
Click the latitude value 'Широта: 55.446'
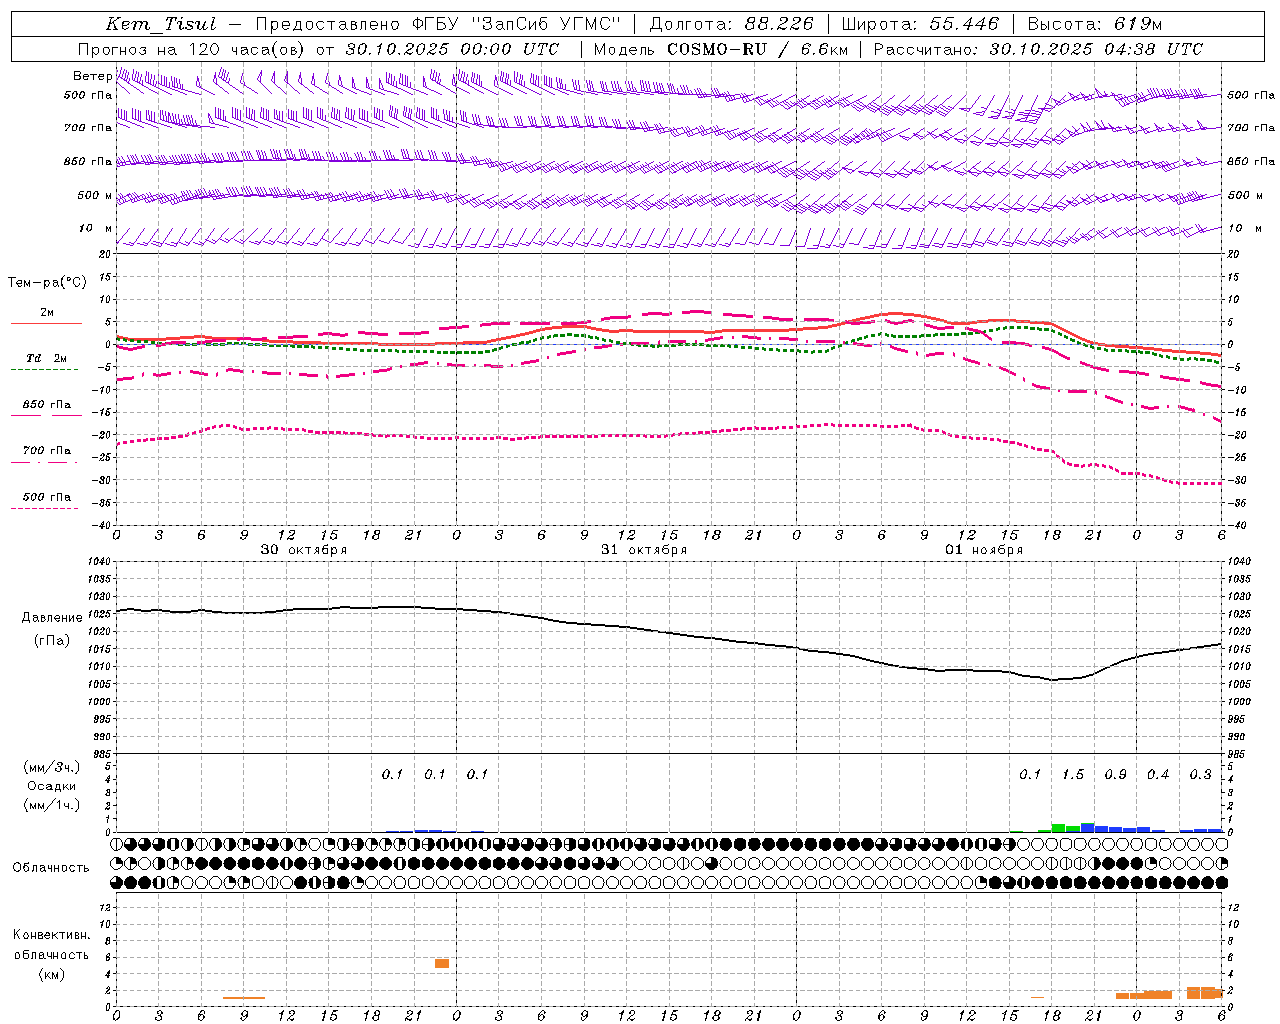919,24
